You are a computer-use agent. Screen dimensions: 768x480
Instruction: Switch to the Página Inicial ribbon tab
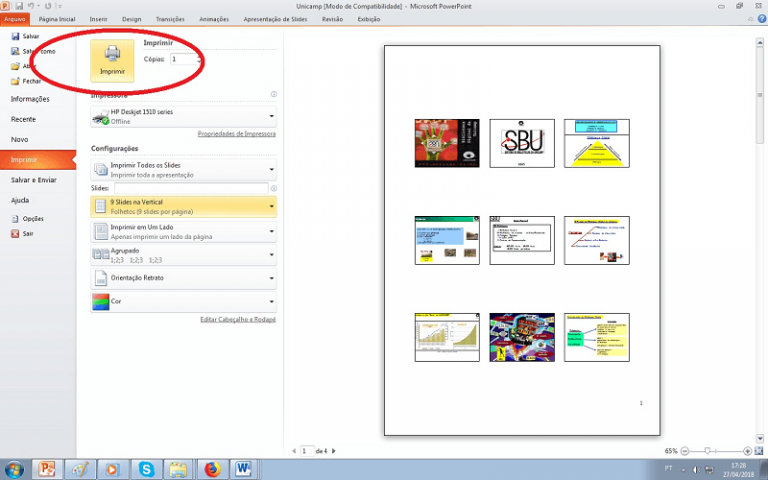(58, 18)
